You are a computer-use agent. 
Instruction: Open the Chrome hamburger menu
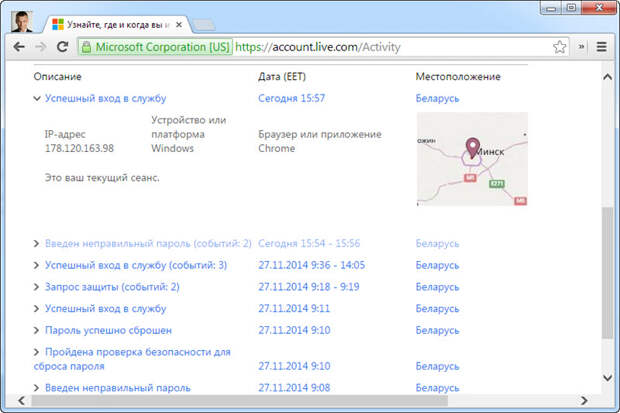[x=601, y=47]
